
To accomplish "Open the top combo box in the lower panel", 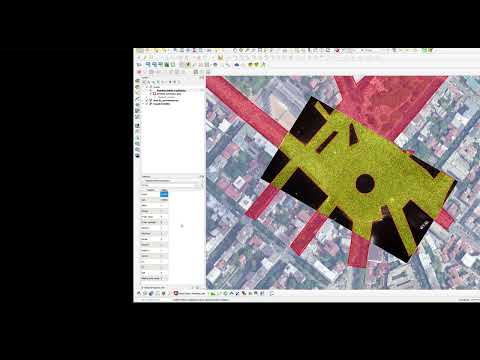I will (171, 180).
